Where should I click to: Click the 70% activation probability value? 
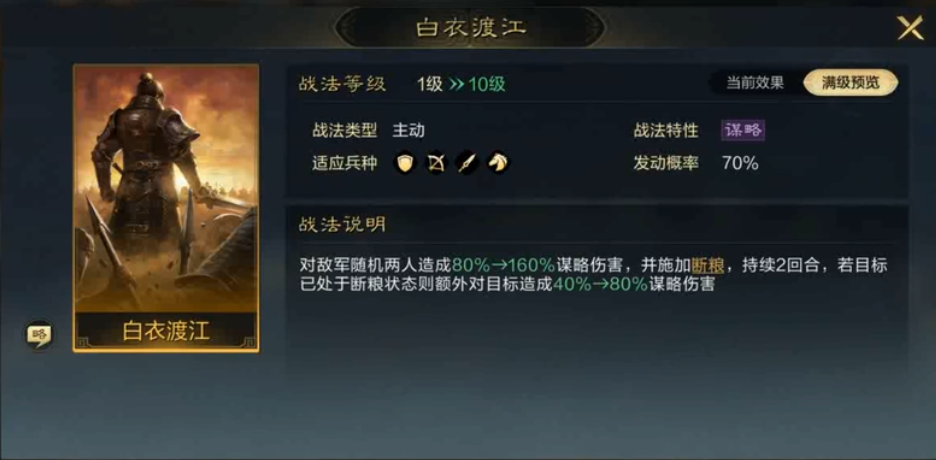740,163
